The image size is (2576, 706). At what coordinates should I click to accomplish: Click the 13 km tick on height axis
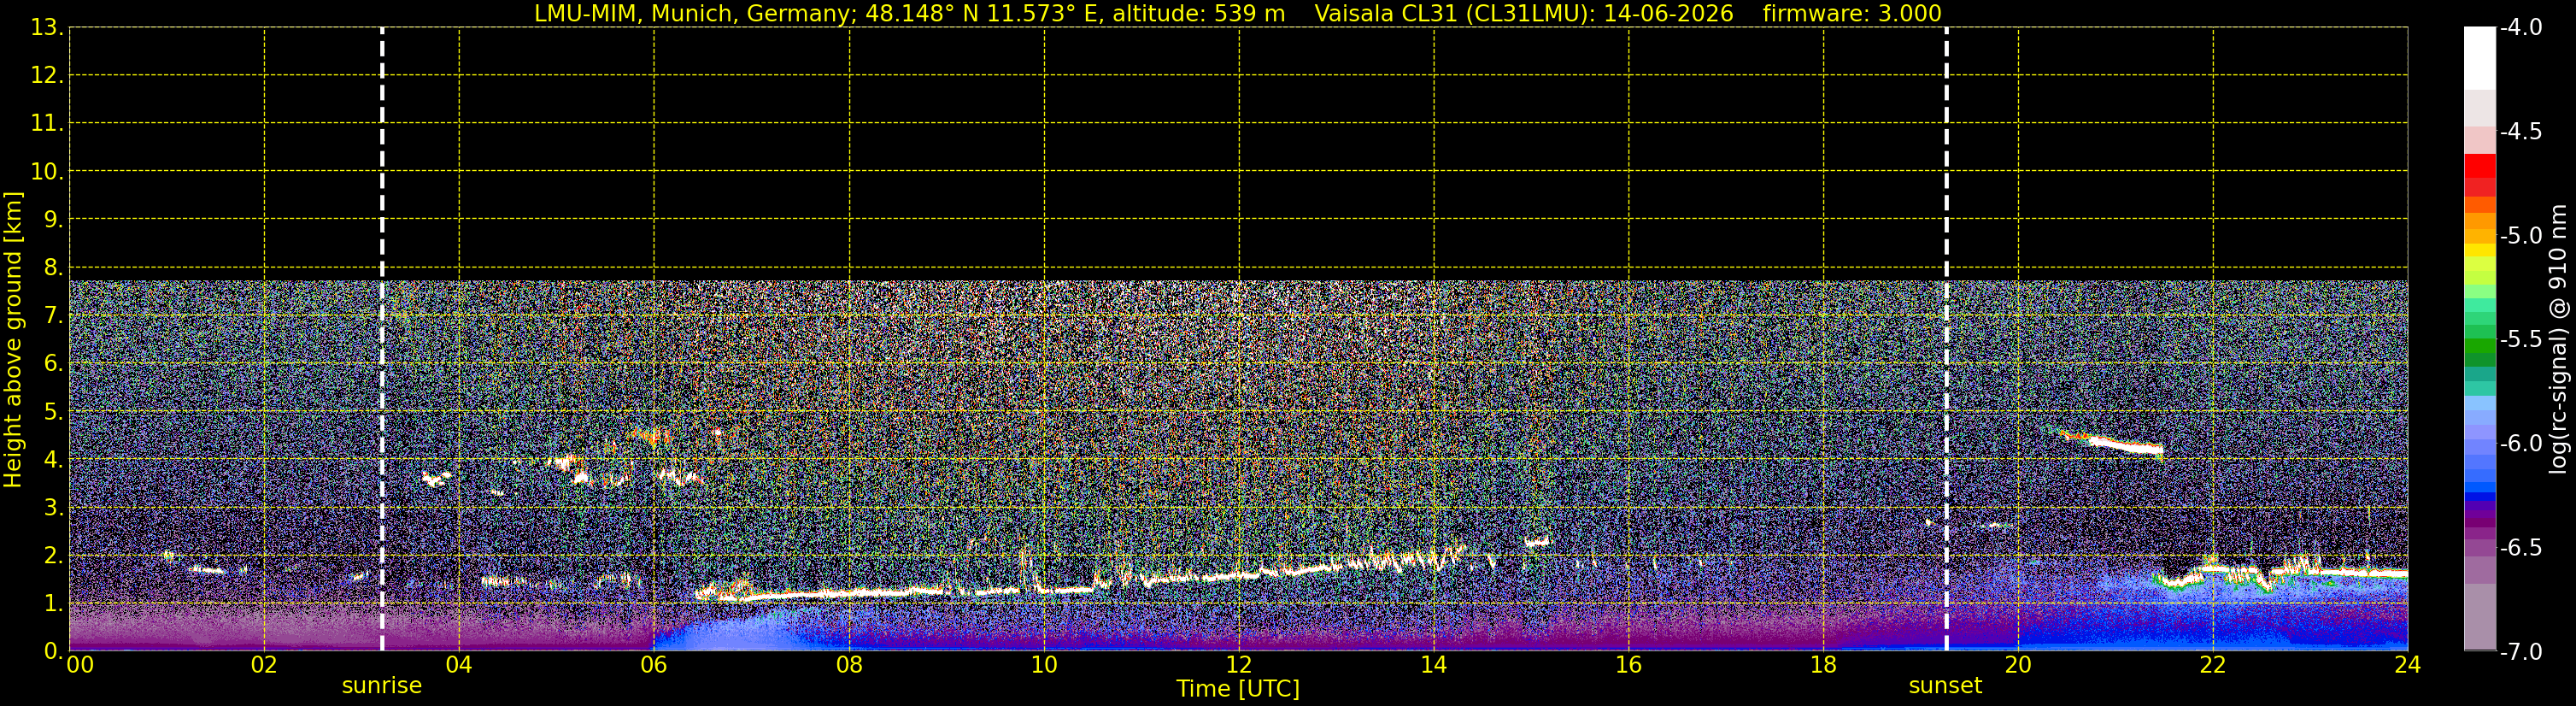tap(46, 27)
